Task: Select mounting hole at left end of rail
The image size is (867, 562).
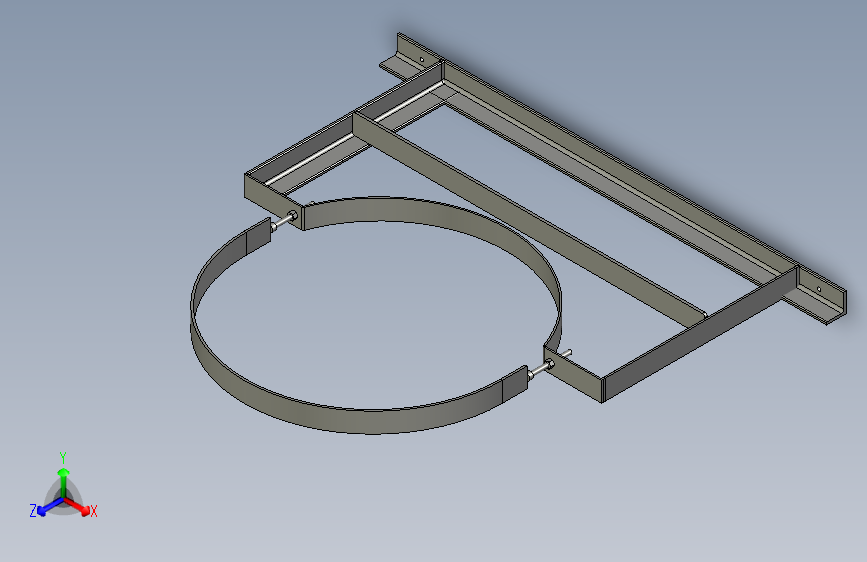Action: click(x=421, y=59)
